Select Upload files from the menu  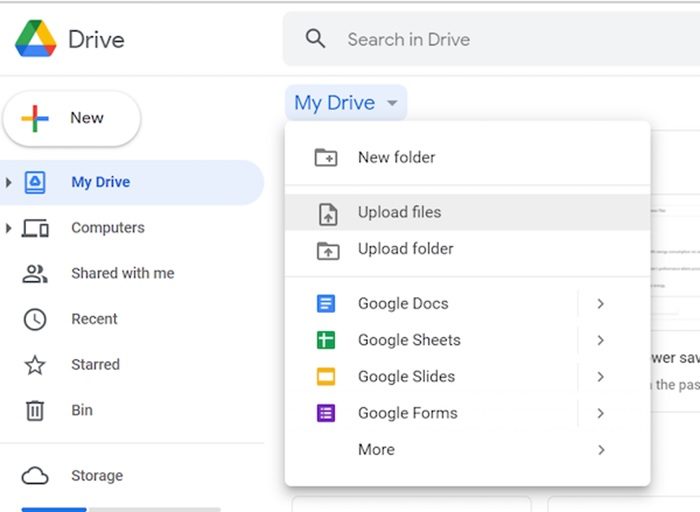point(399,212)
